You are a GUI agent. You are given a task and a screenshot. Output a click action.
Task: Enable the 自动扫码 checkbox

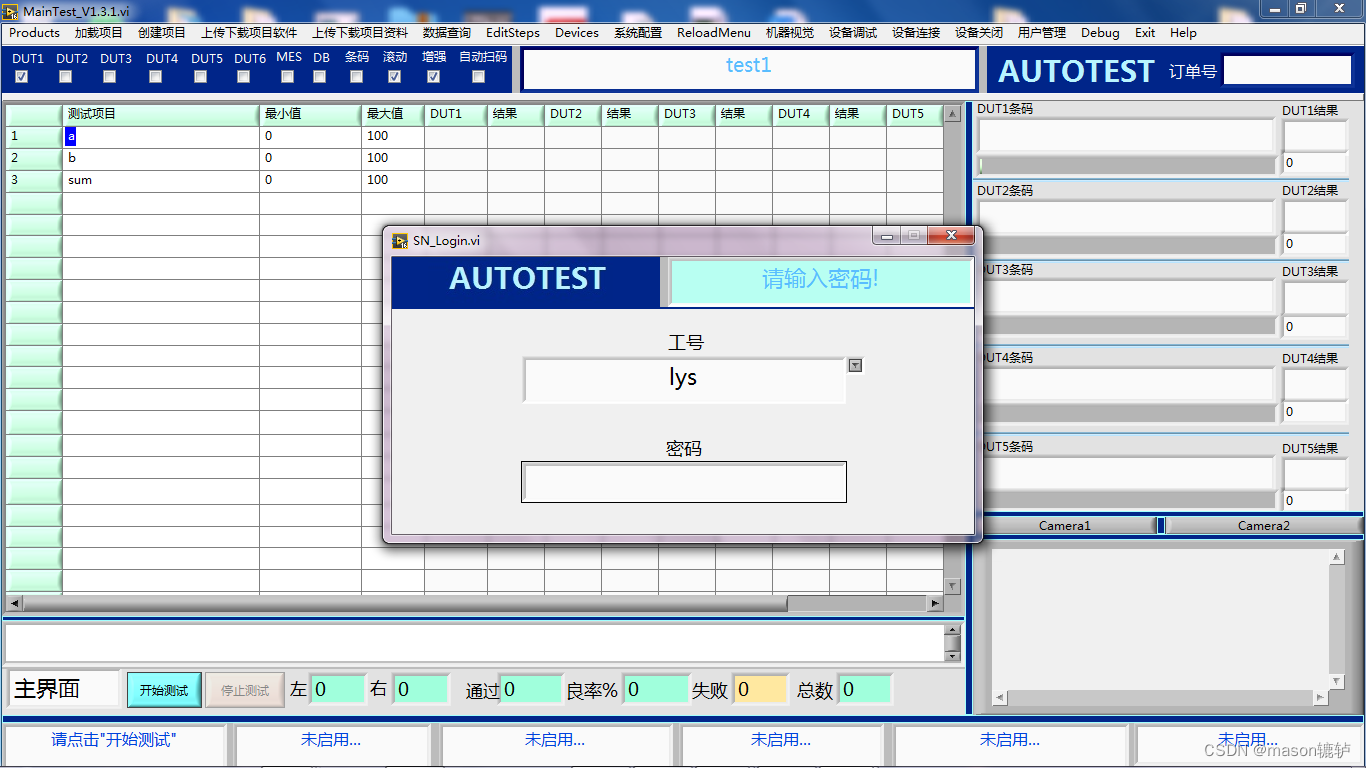pyautogui.click(x=478, y=77)
